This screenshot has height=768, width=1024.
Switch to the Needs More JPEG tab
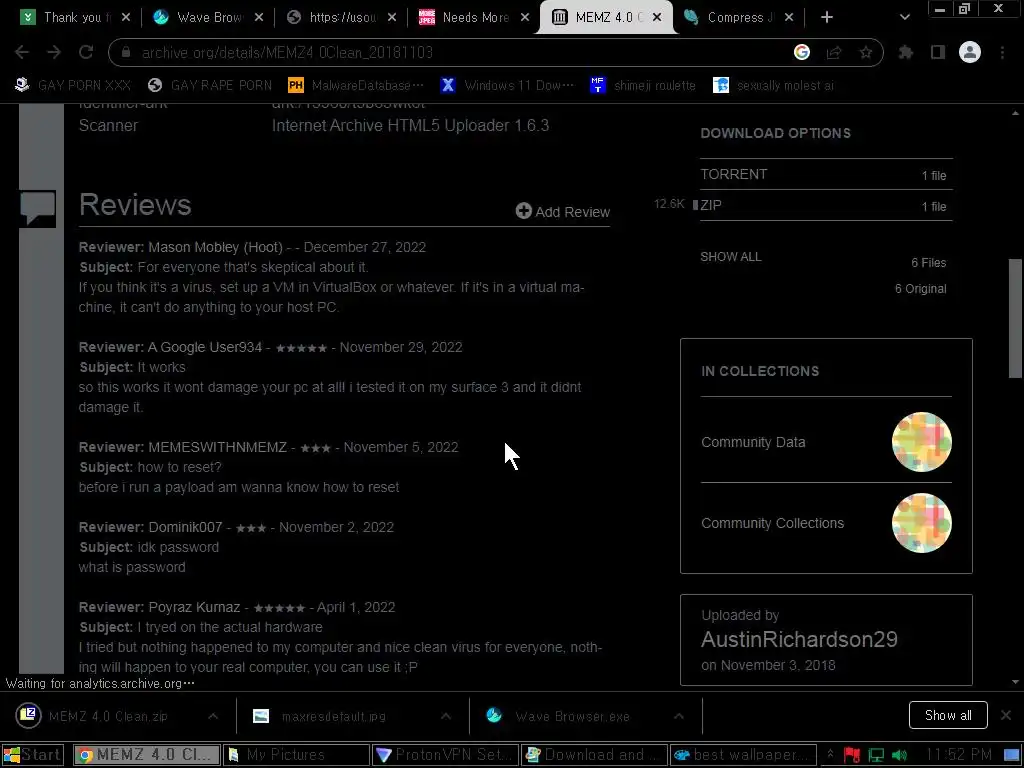(x=474, y=17)
